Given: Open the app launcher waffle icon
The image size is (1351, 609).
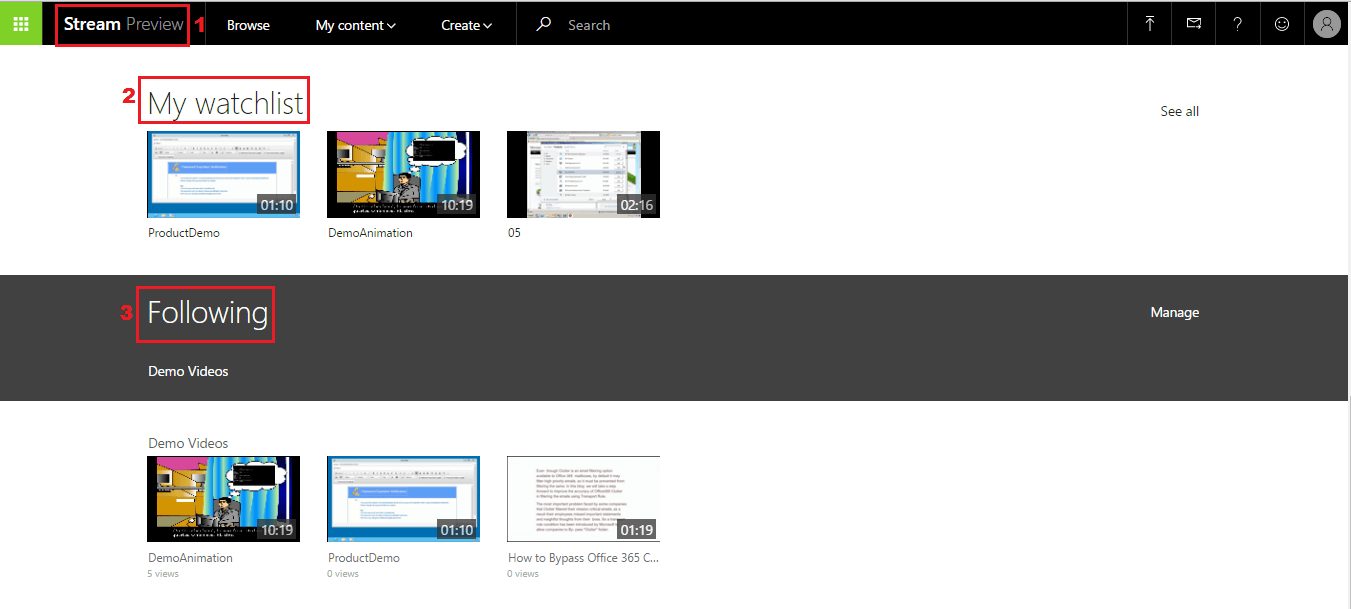Looking at the screenshot, I should (x=21, y=24).
